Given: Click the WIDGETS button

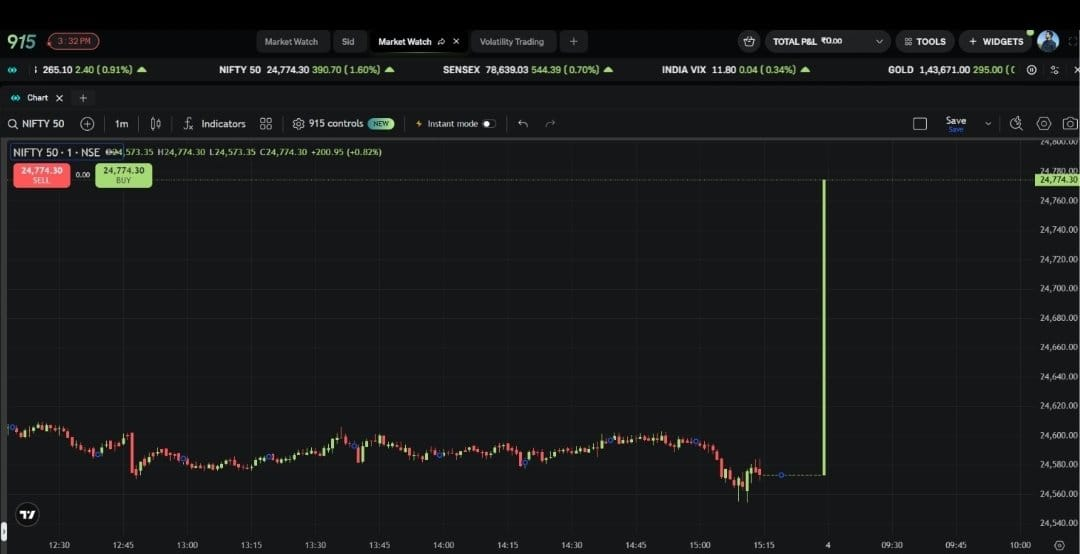Looking at the screenshot, I should pos(995,41).
